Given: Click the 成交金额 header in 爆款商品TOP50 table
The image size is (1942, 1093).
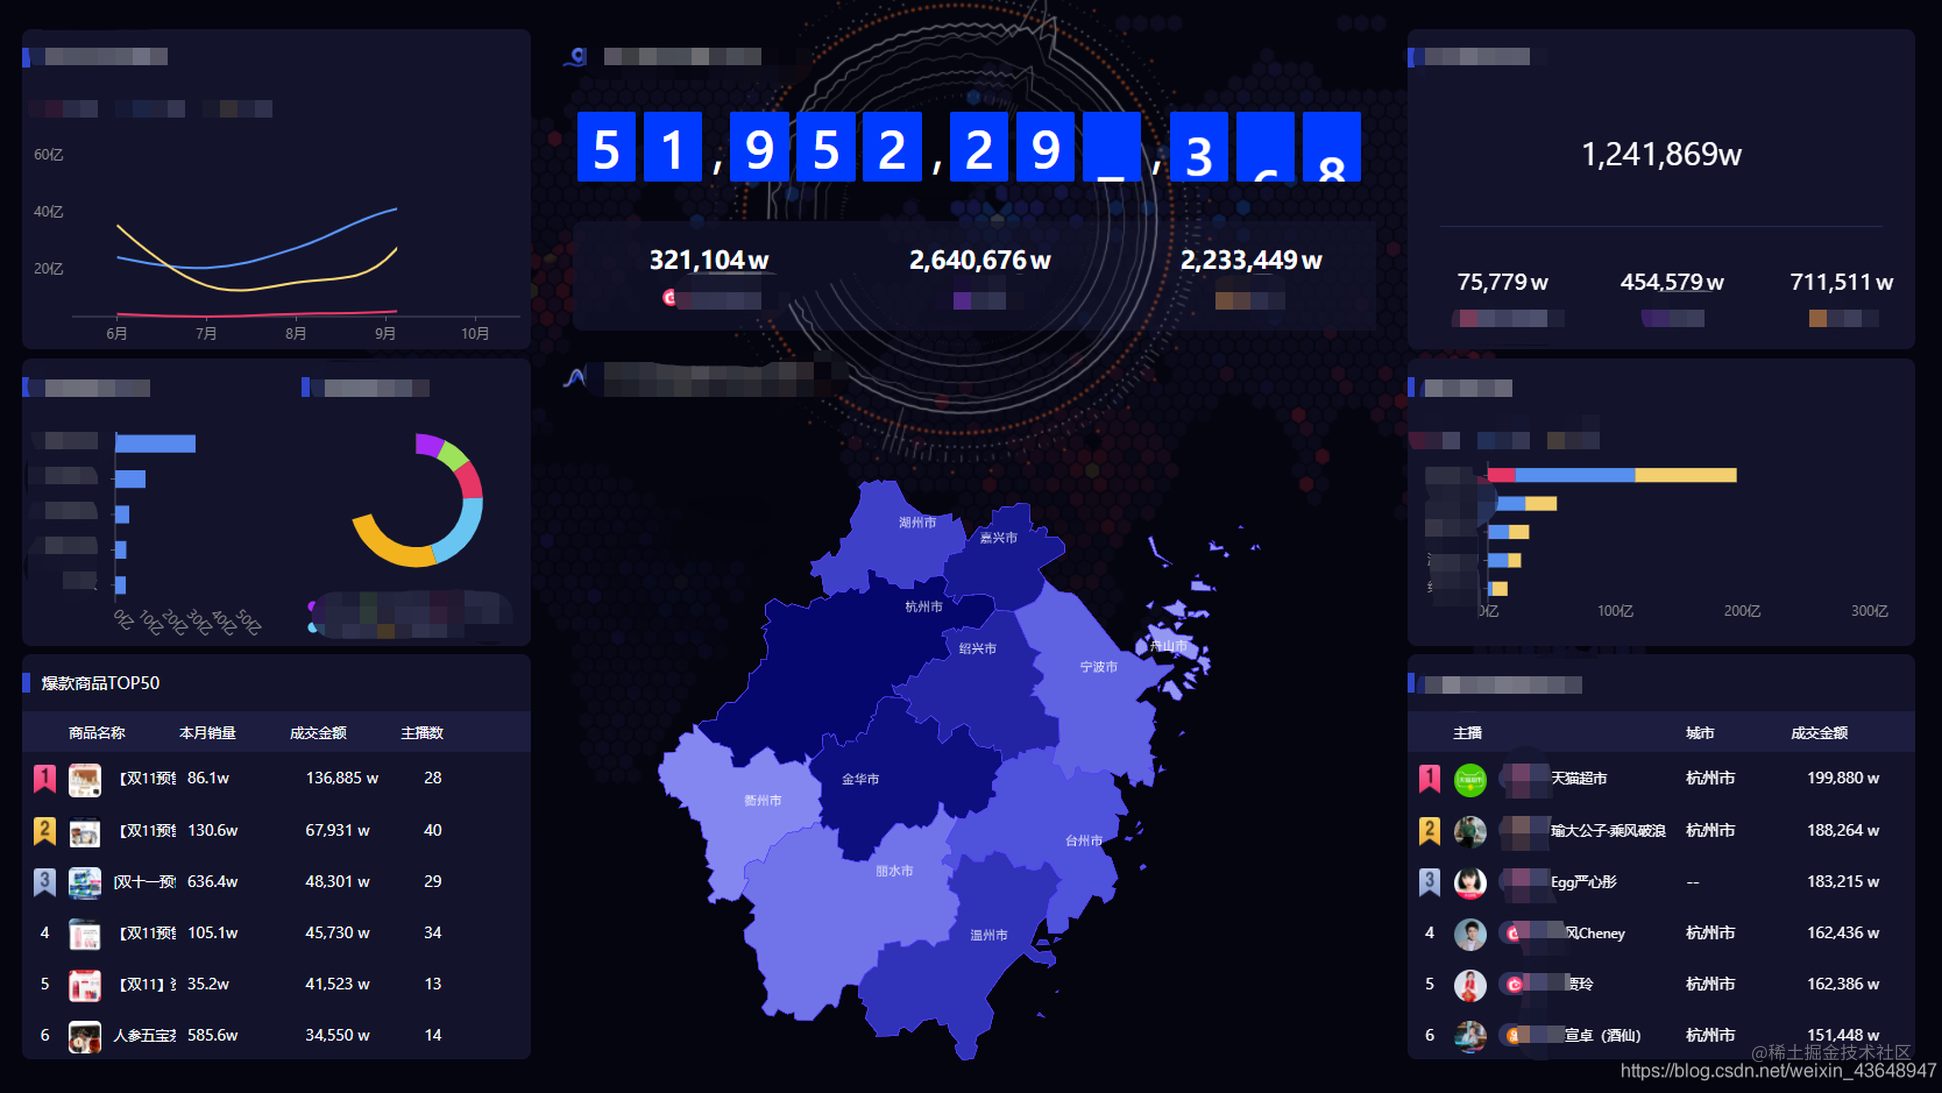Looking at the screenshot, I should pyautogui.click(x=317, y=733).
